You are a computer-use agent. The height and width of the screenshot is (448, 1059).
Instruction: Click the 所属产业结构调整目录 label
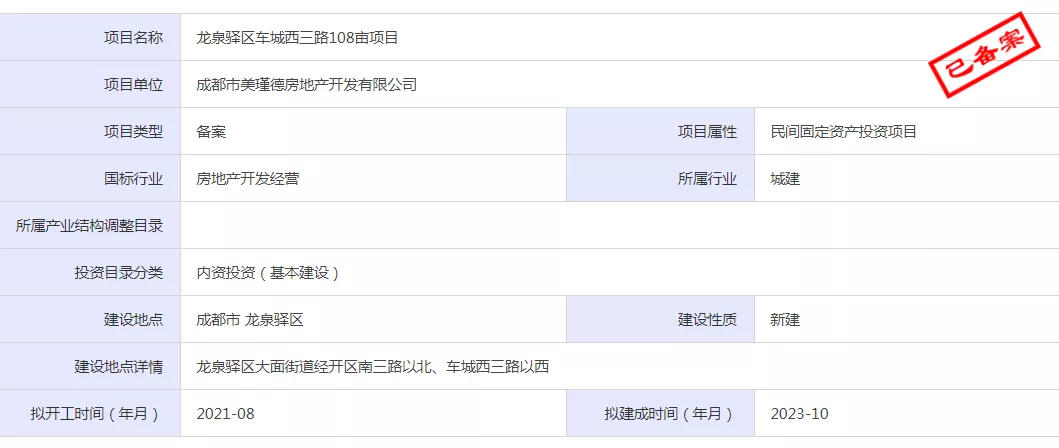(x=89, y=226)
